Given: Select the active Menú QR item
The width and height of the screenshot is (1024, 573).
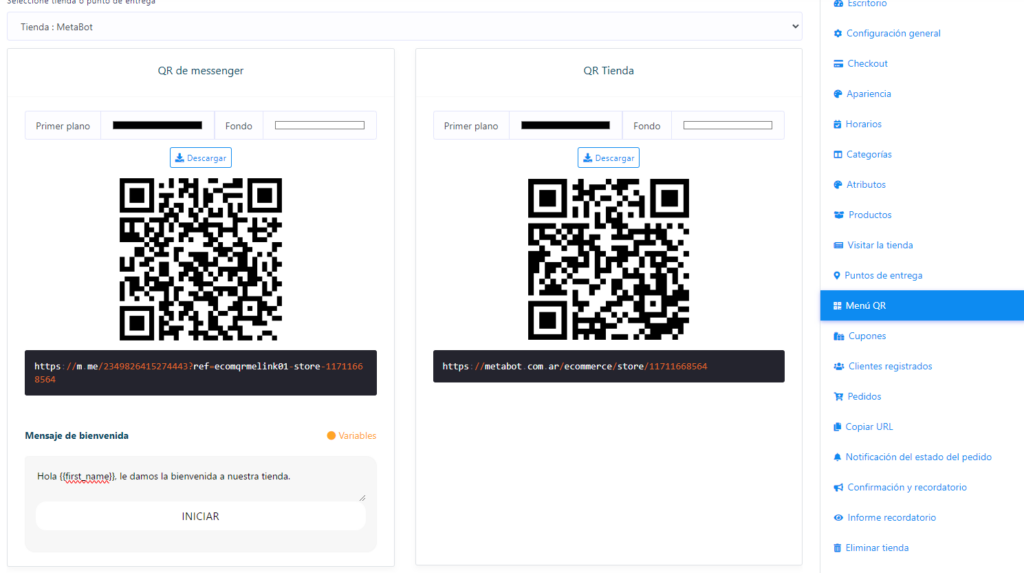Looking at the screenshot, I should 921,306.
